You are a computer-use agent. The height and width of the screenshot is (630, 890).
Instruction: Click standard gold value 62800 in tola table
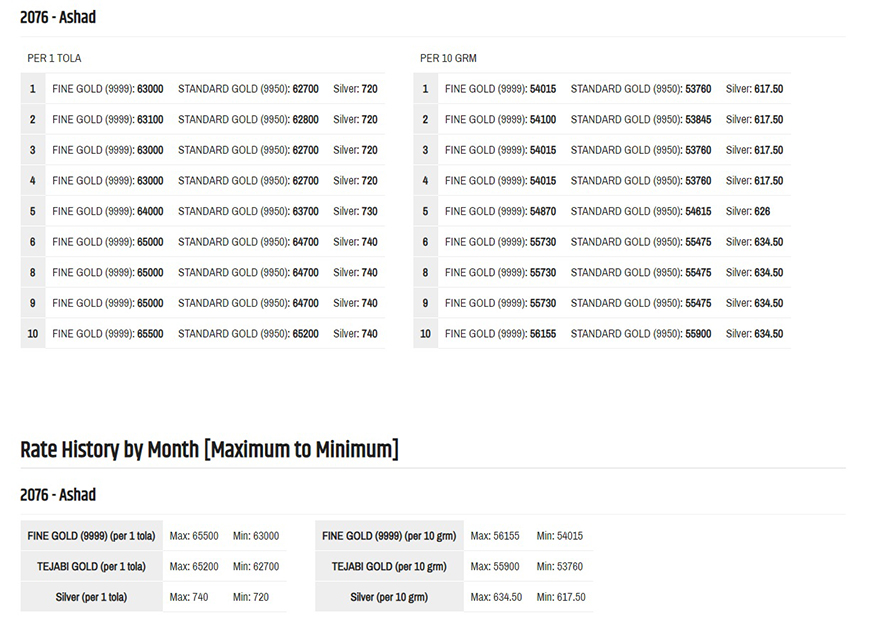[x=305, y=119]
